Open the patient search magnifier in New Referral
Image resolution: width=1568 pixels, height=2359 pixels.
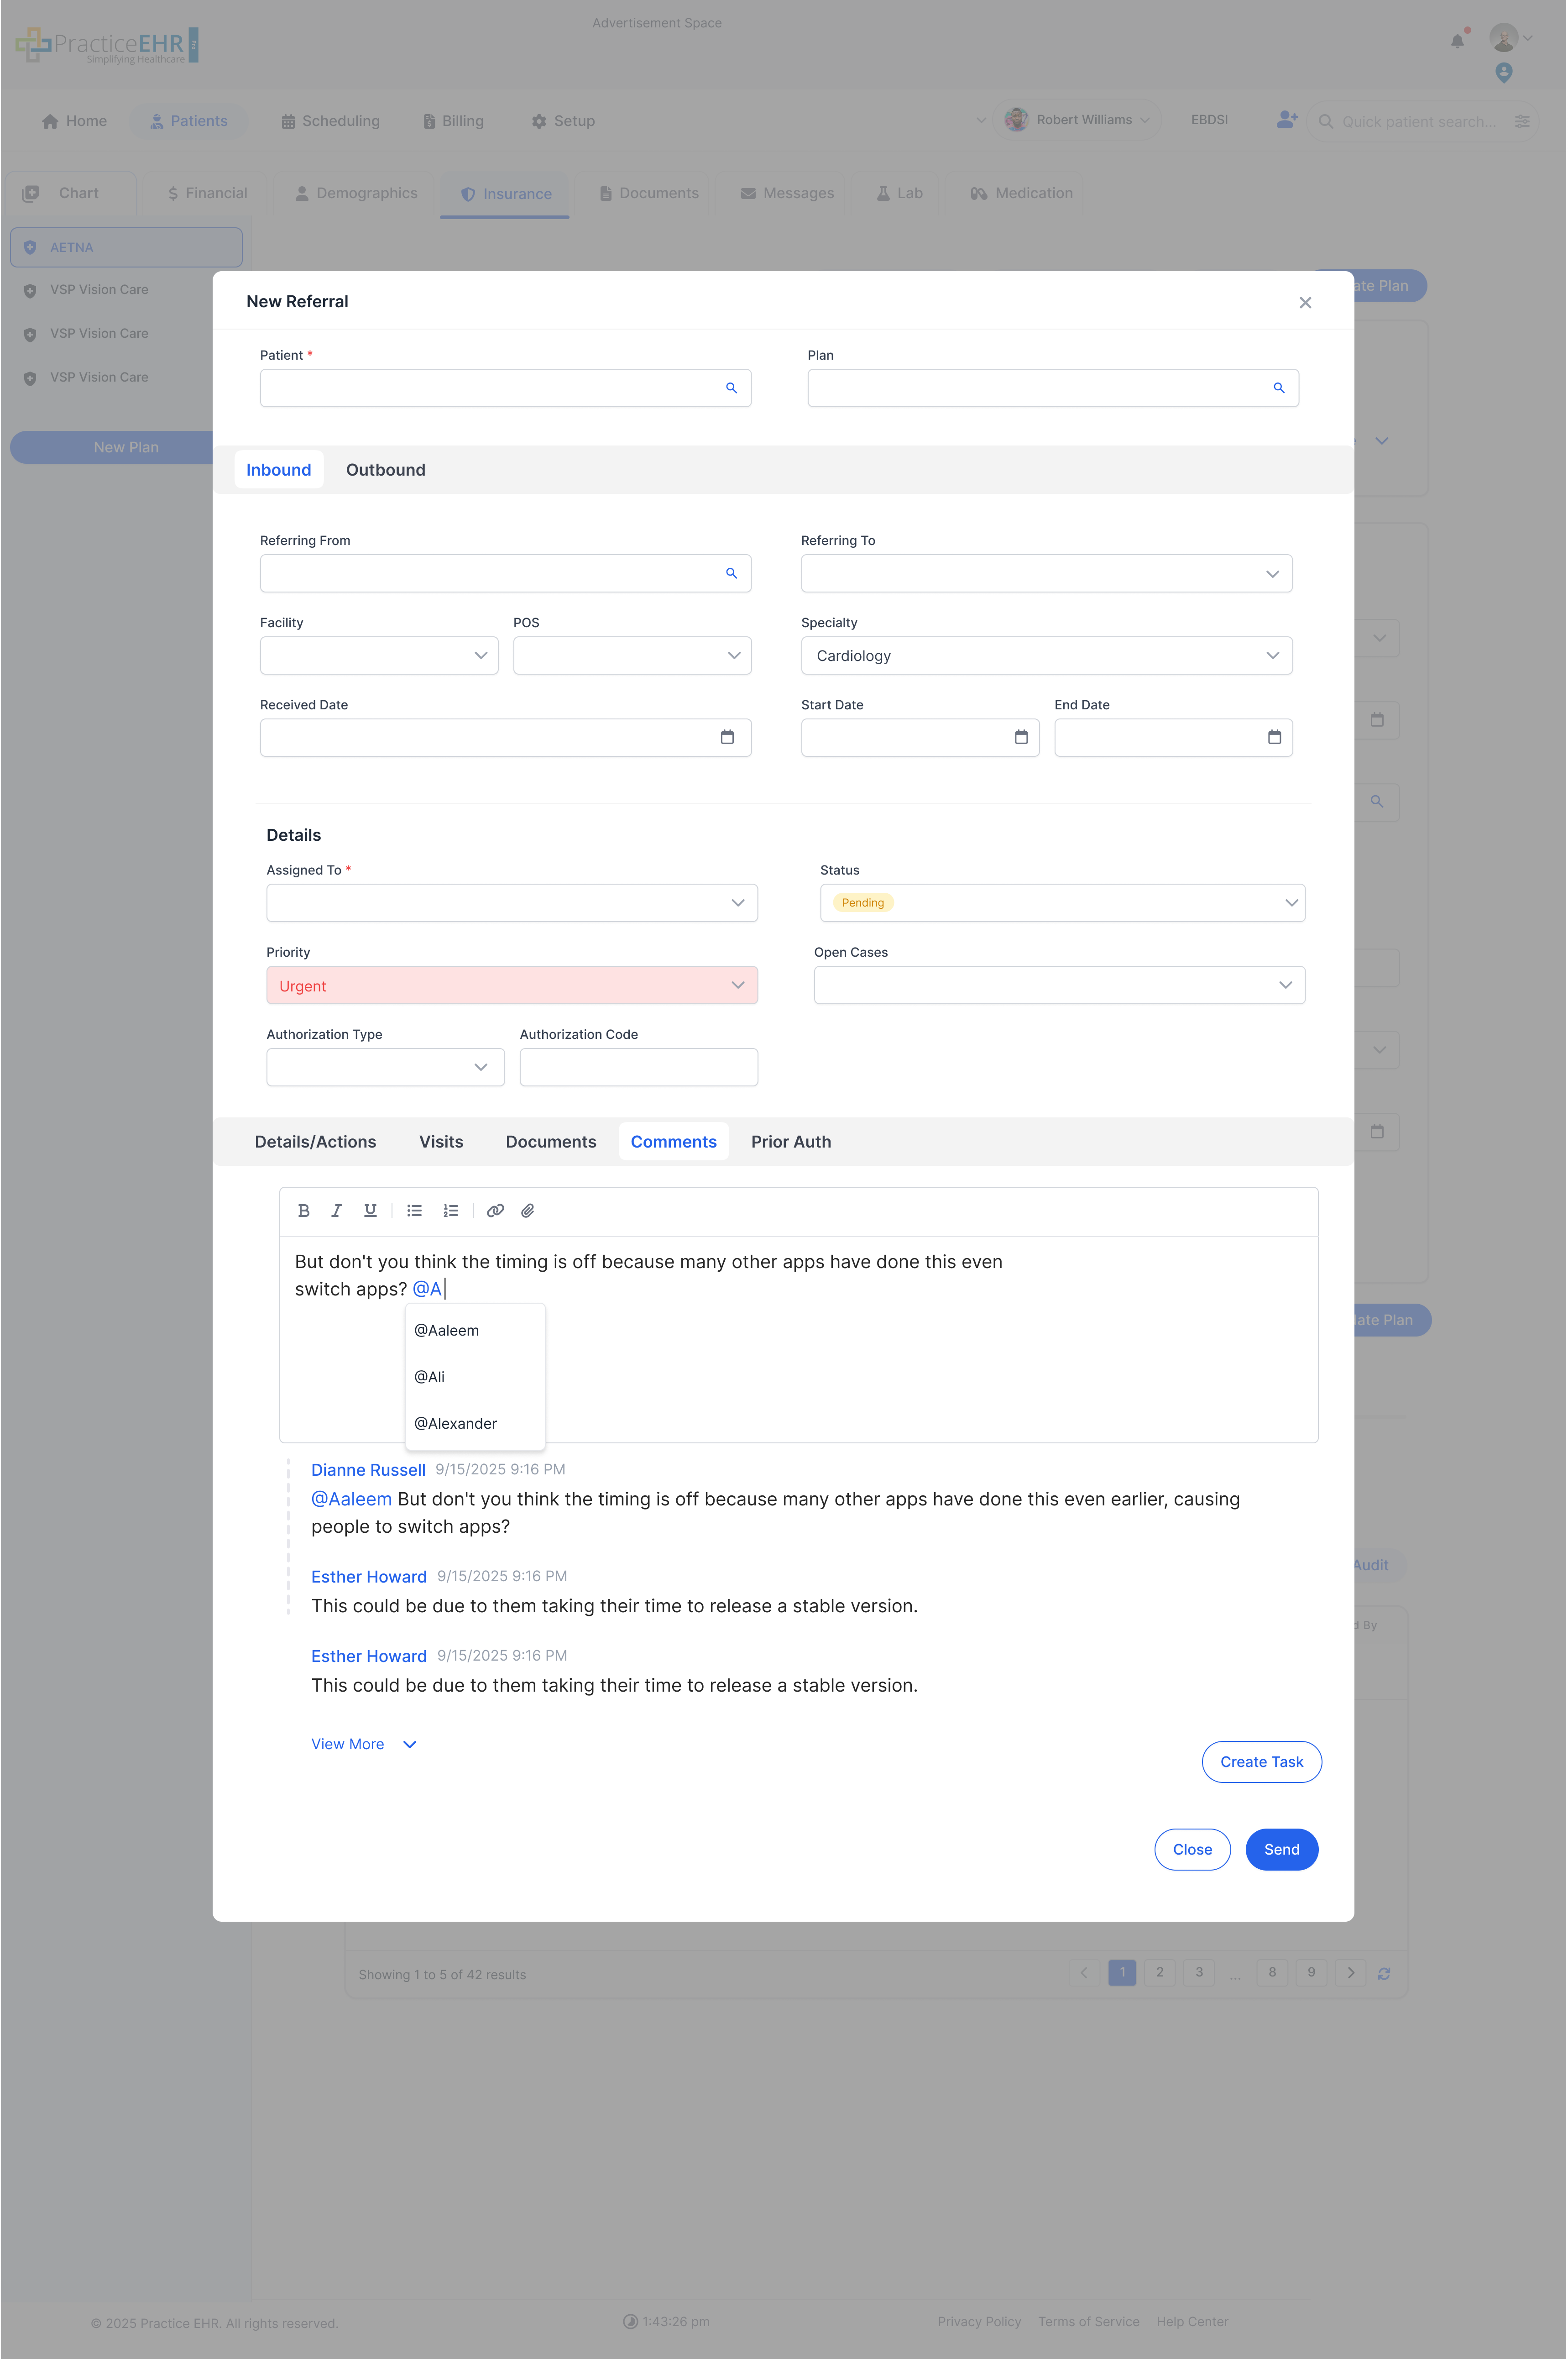coord(731,388)
